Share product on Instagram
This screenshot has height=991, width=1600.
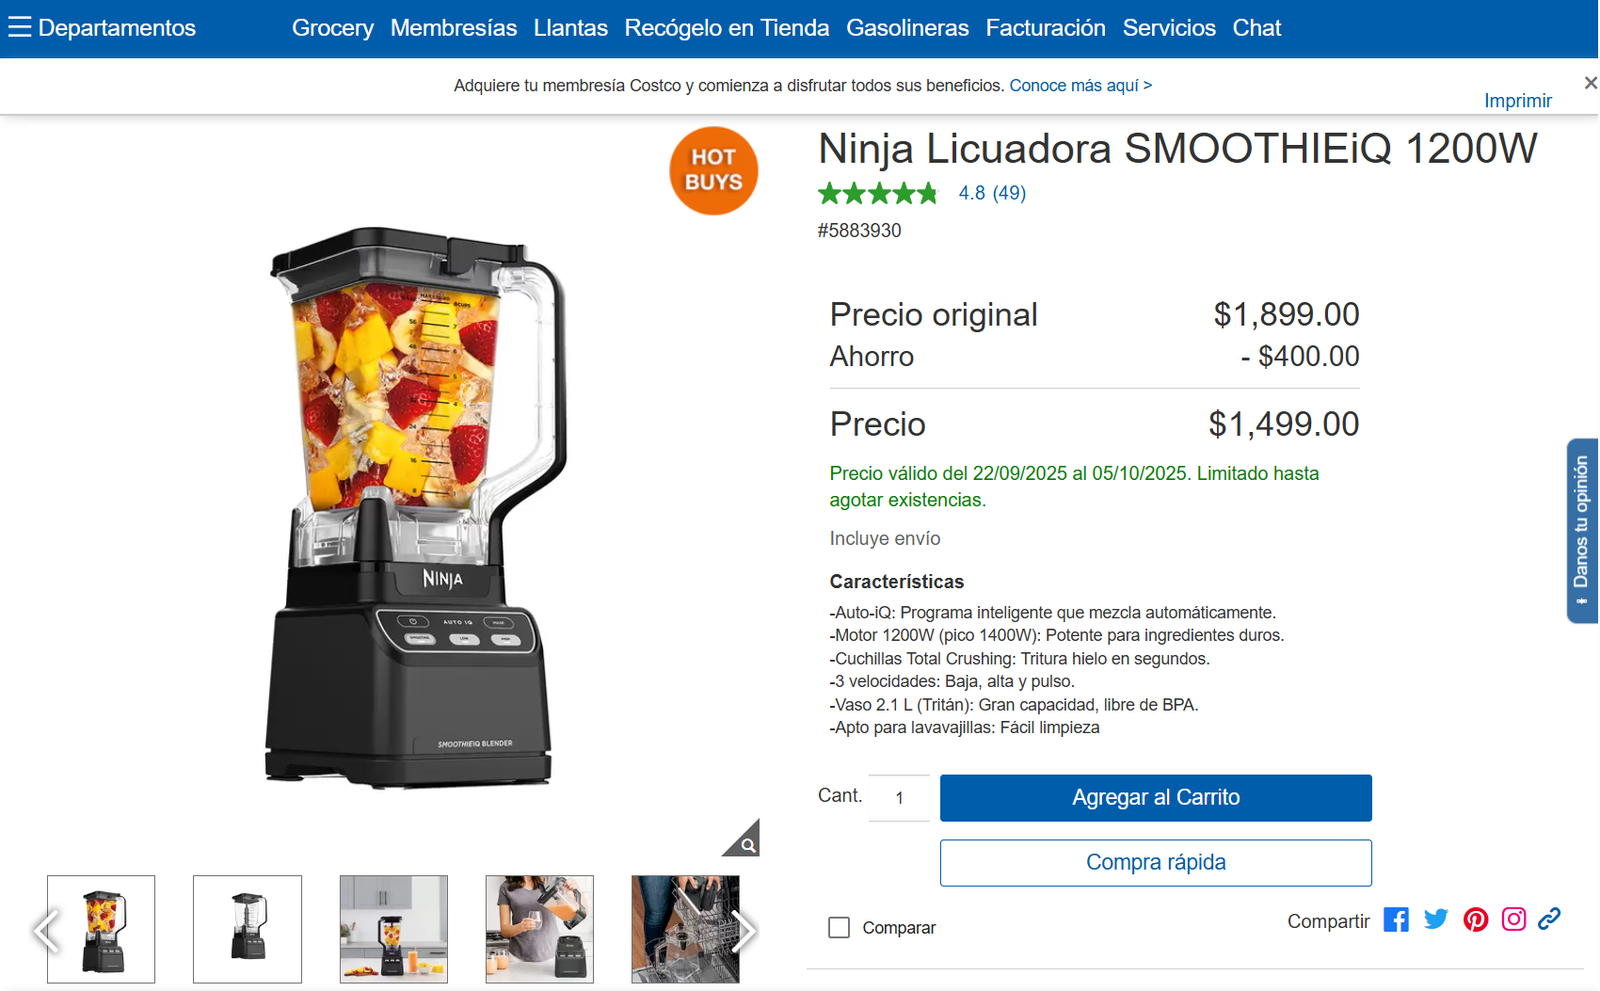point(1514,920)
